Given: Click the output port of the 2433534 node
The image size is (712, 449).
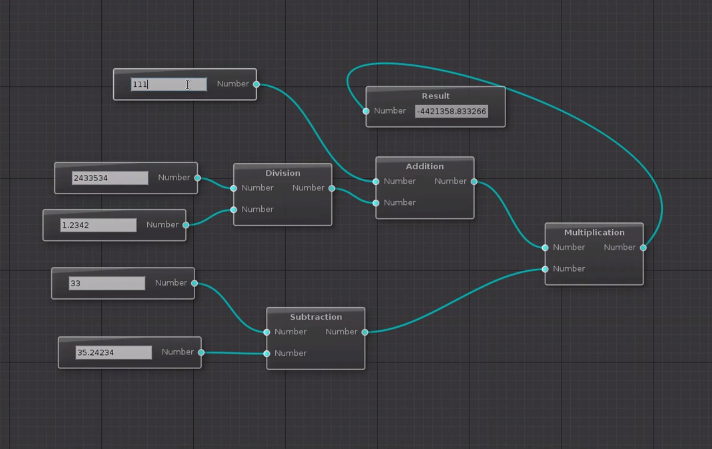Looking at the screenshot, I should click(198, 178).
